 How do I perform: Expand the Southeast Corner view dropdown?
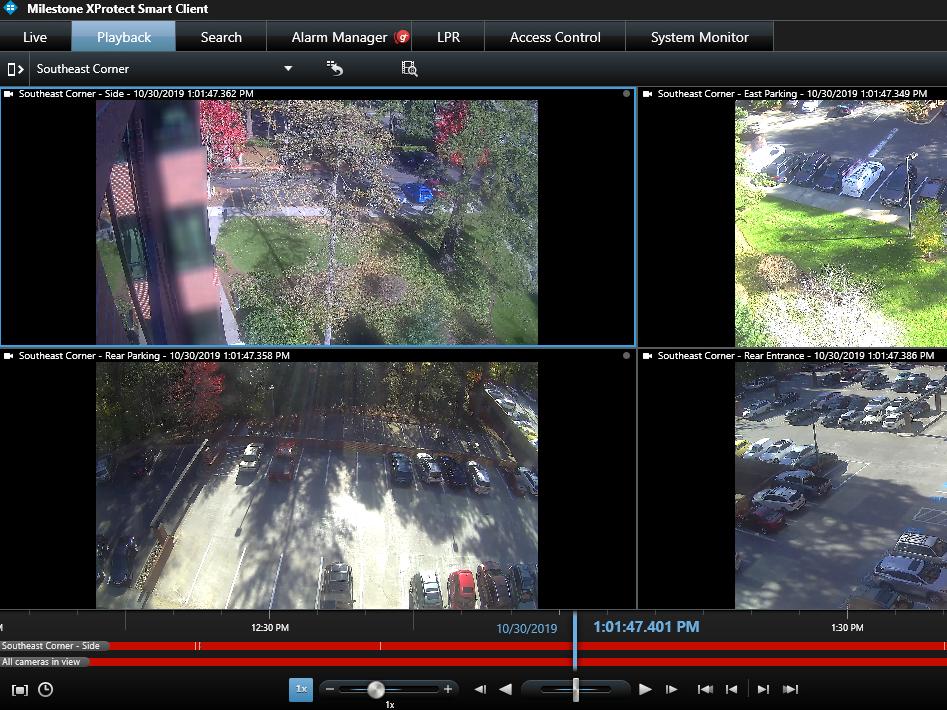point(288,69)
